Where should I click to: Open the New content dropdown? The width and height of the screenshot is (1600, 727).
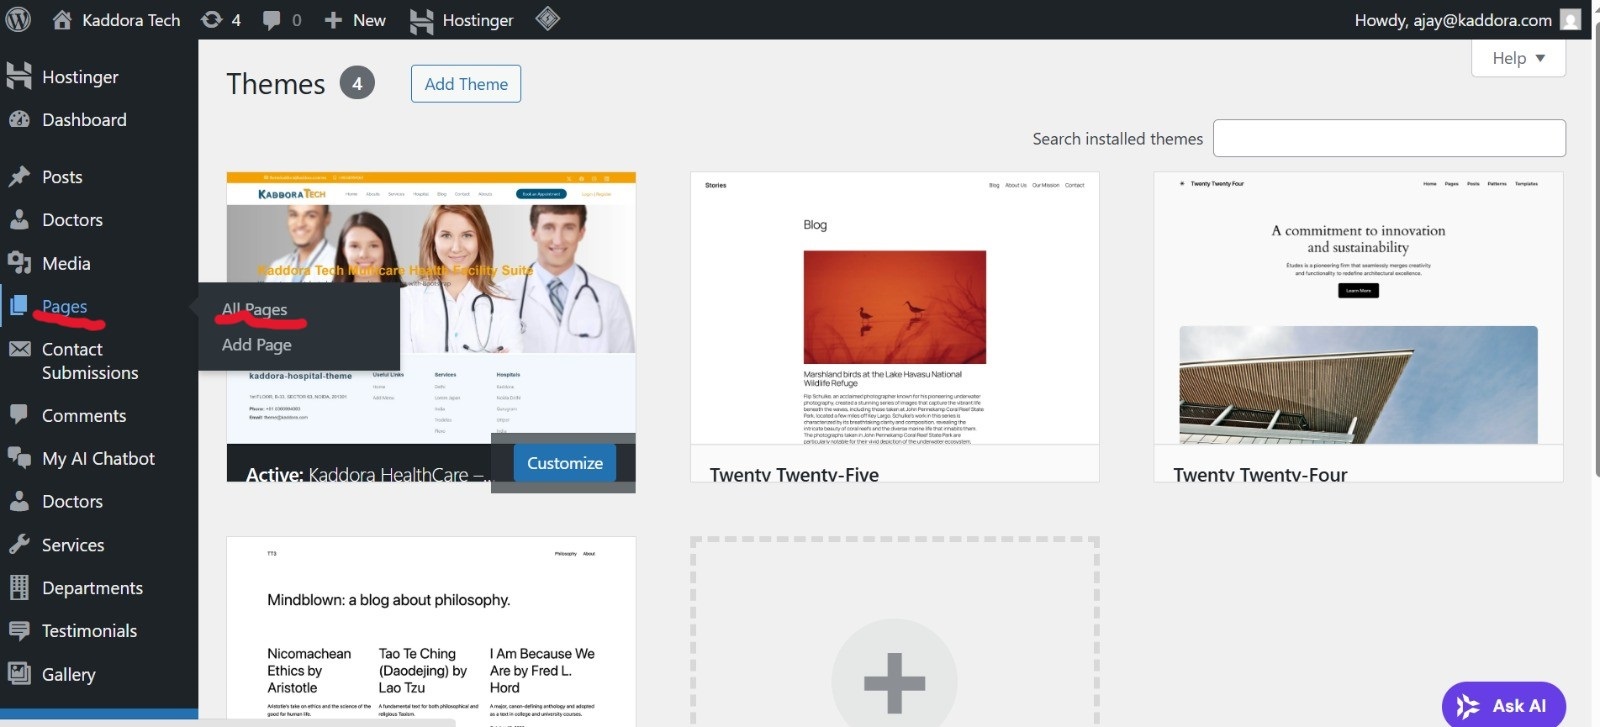[355, 20]
